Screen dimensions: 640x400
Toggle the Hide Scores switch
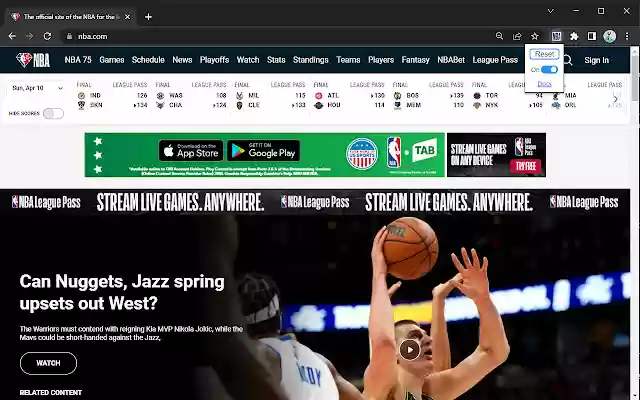tap(53, 113)
